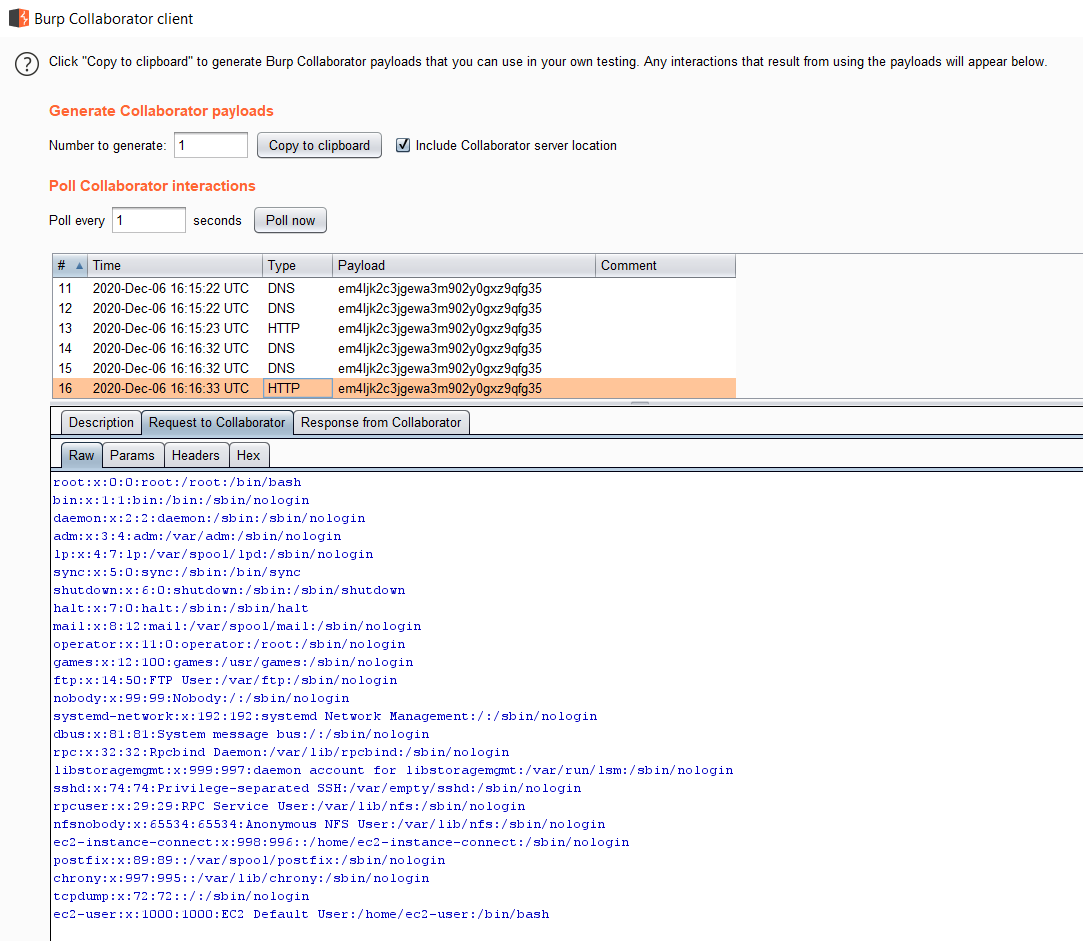1083x941 pixels.
Task: Click the split pane divider handle
Action: pyautogui.click(x=640, y=402)
